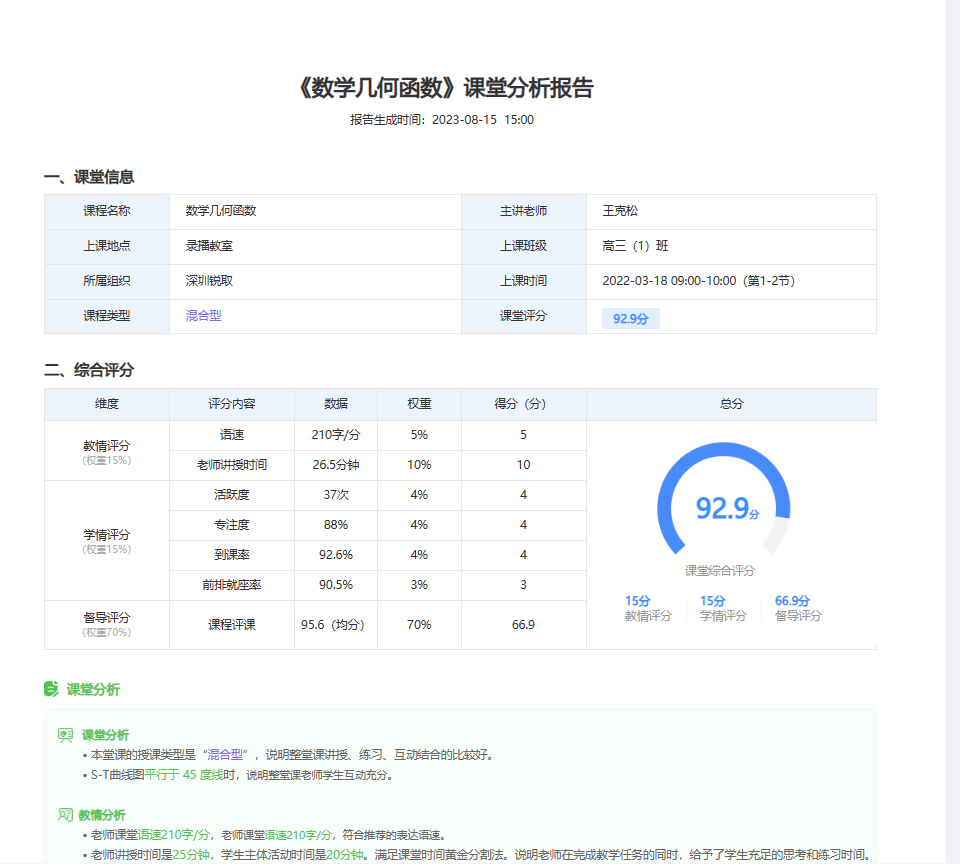Click the green 课堂分析 section header icon

pyautogui.click(x=51, y=689)
